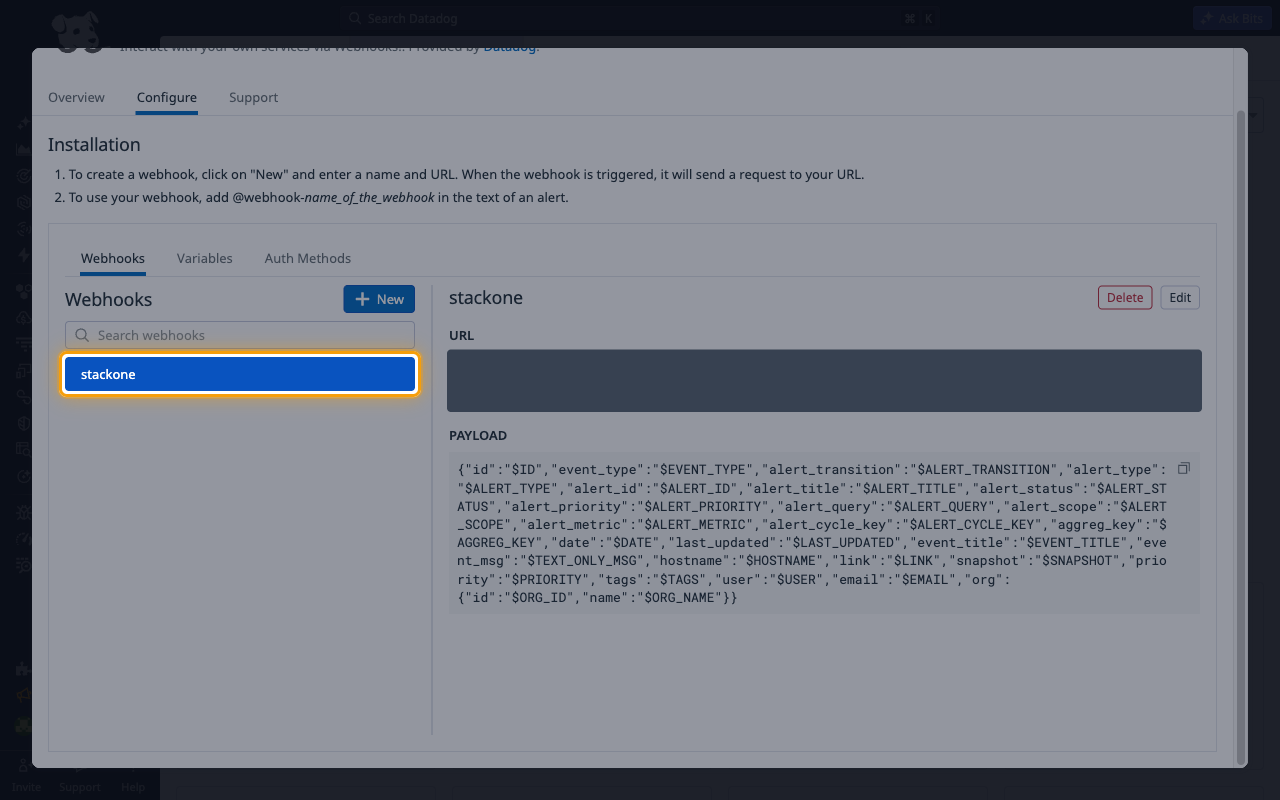Click the modal's vertical scrollbar
This screenshot has height=800, width=1280.
click(x=1242, y=437)
